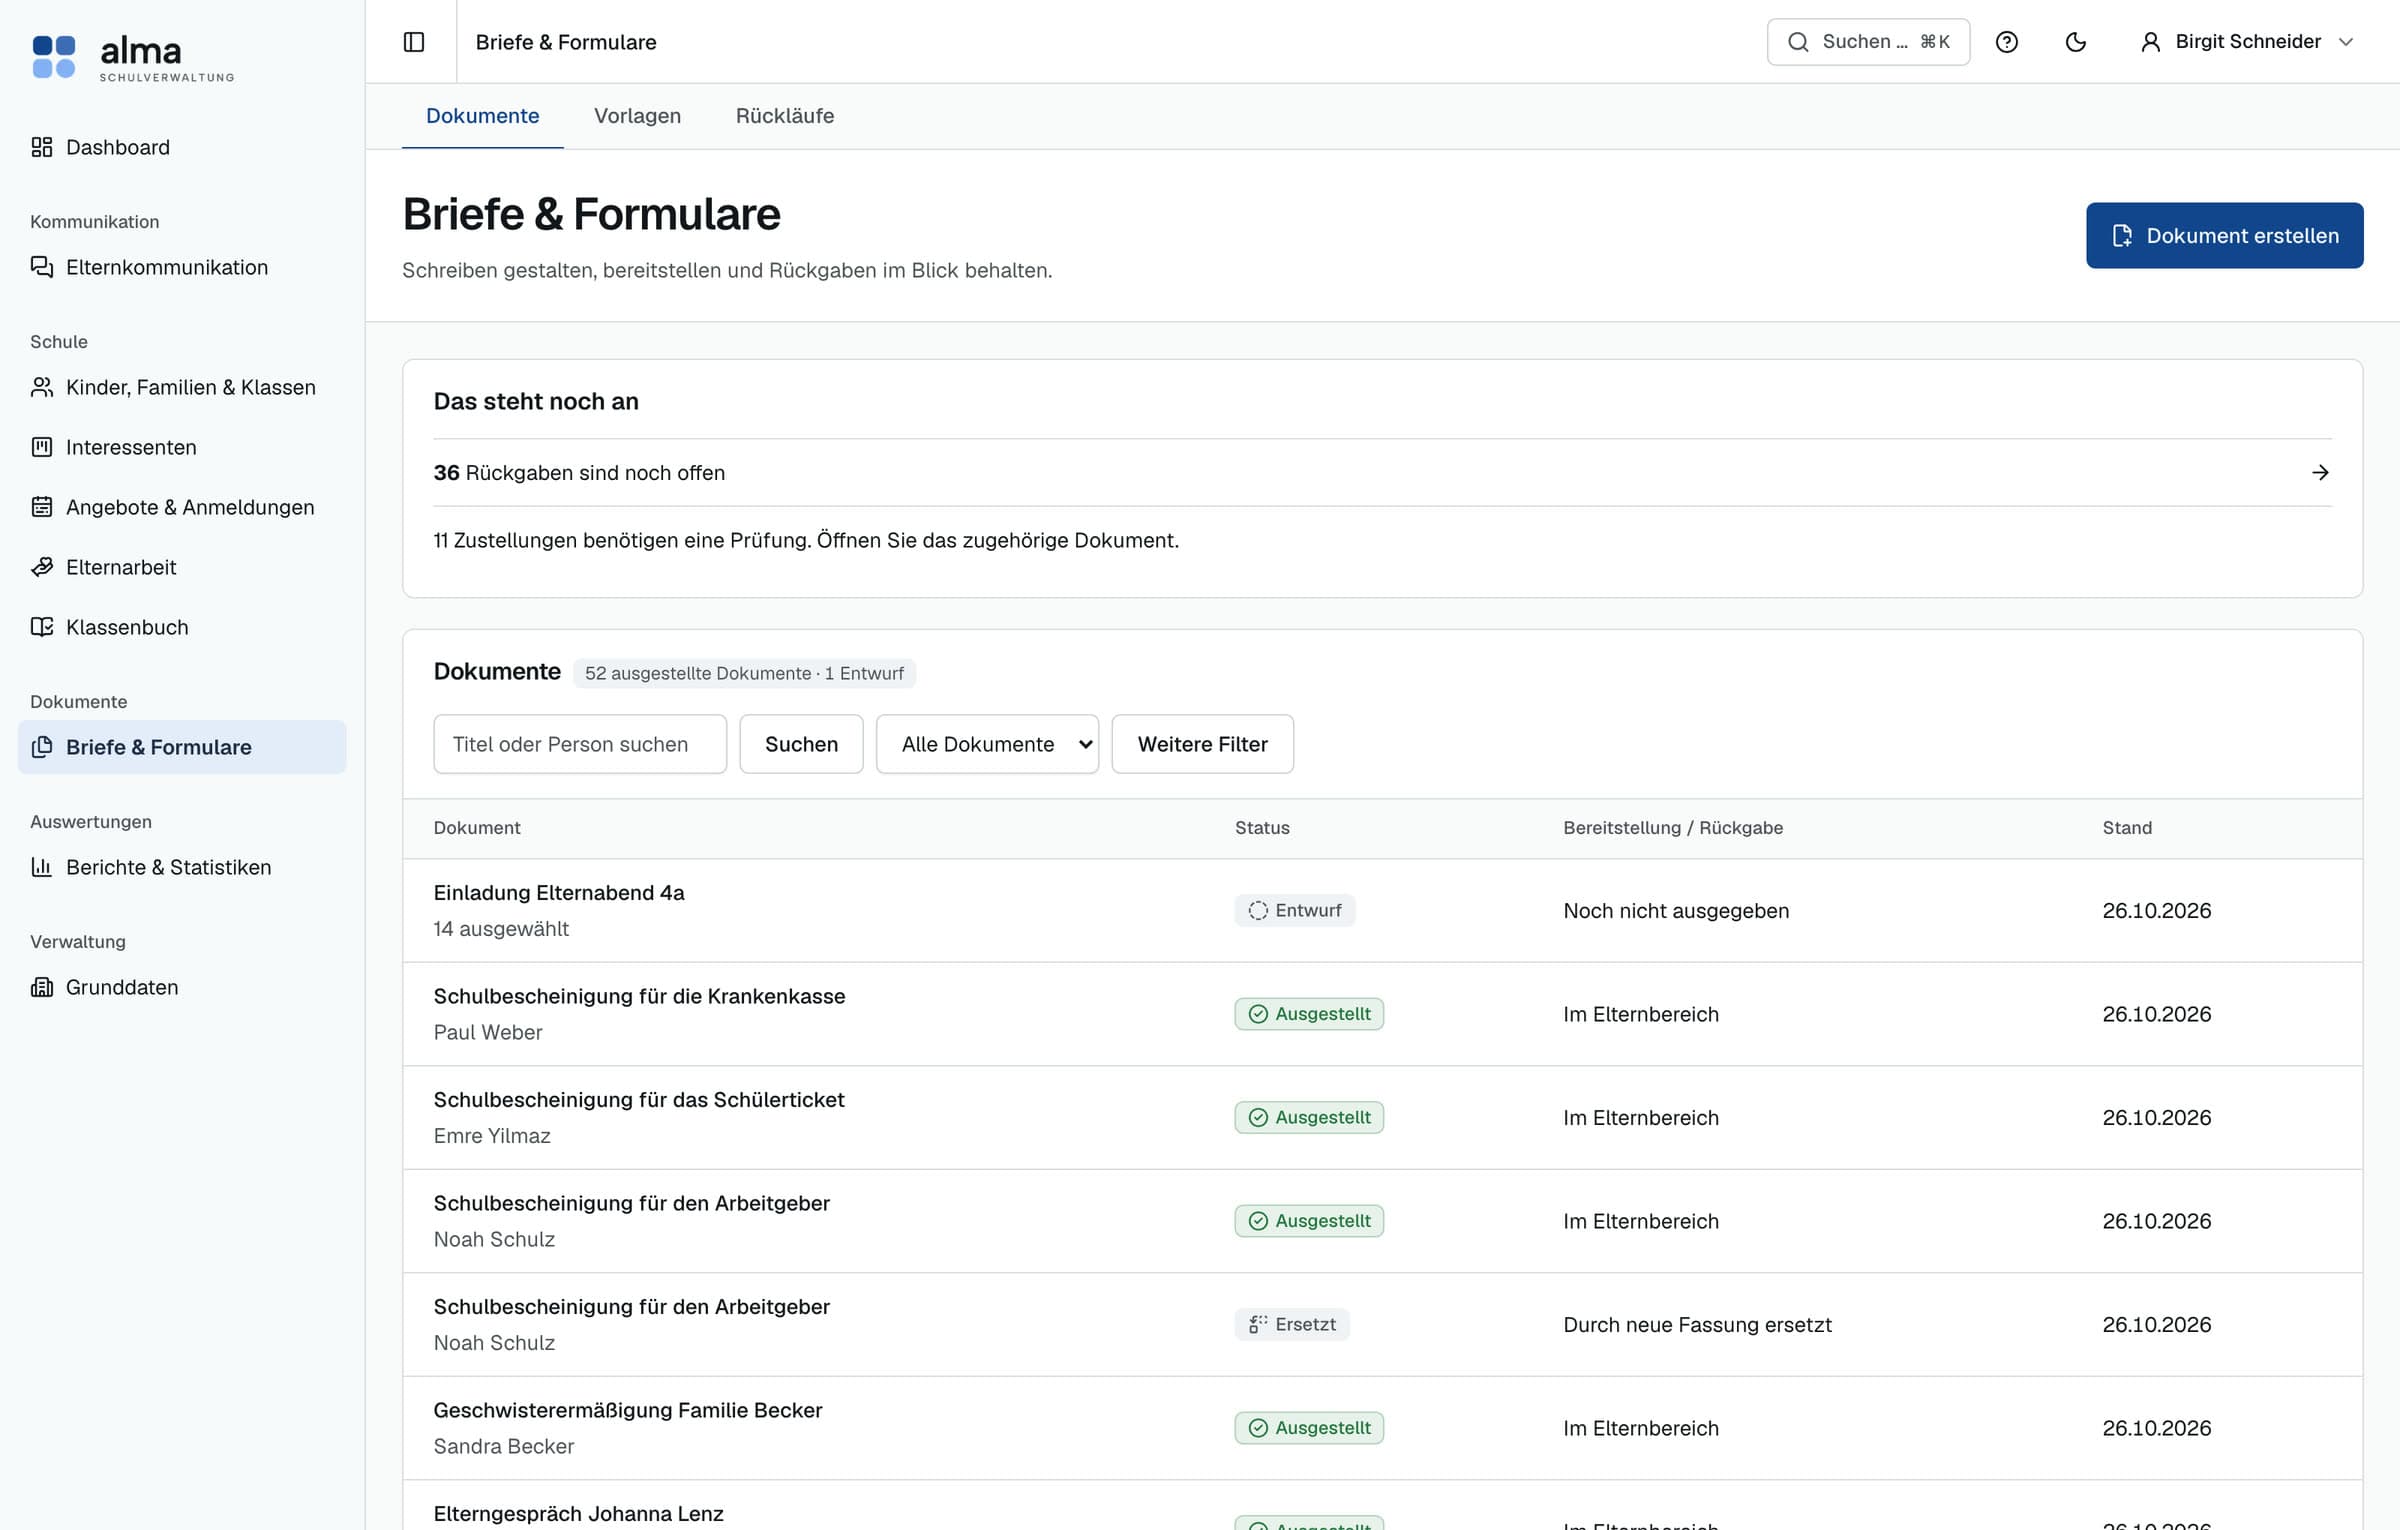The height and width of the screenshot is (1530, 2400).
Task: Switch to the Dokumente tab
Action: (482, 116)
